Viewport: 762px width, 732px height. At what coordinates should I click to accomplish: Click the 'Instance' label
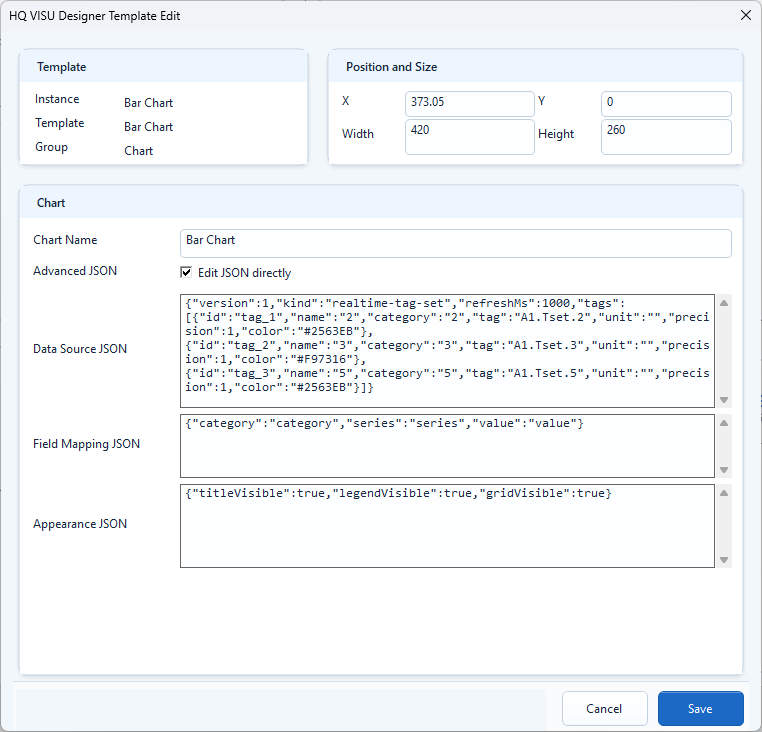click(57, 99)
